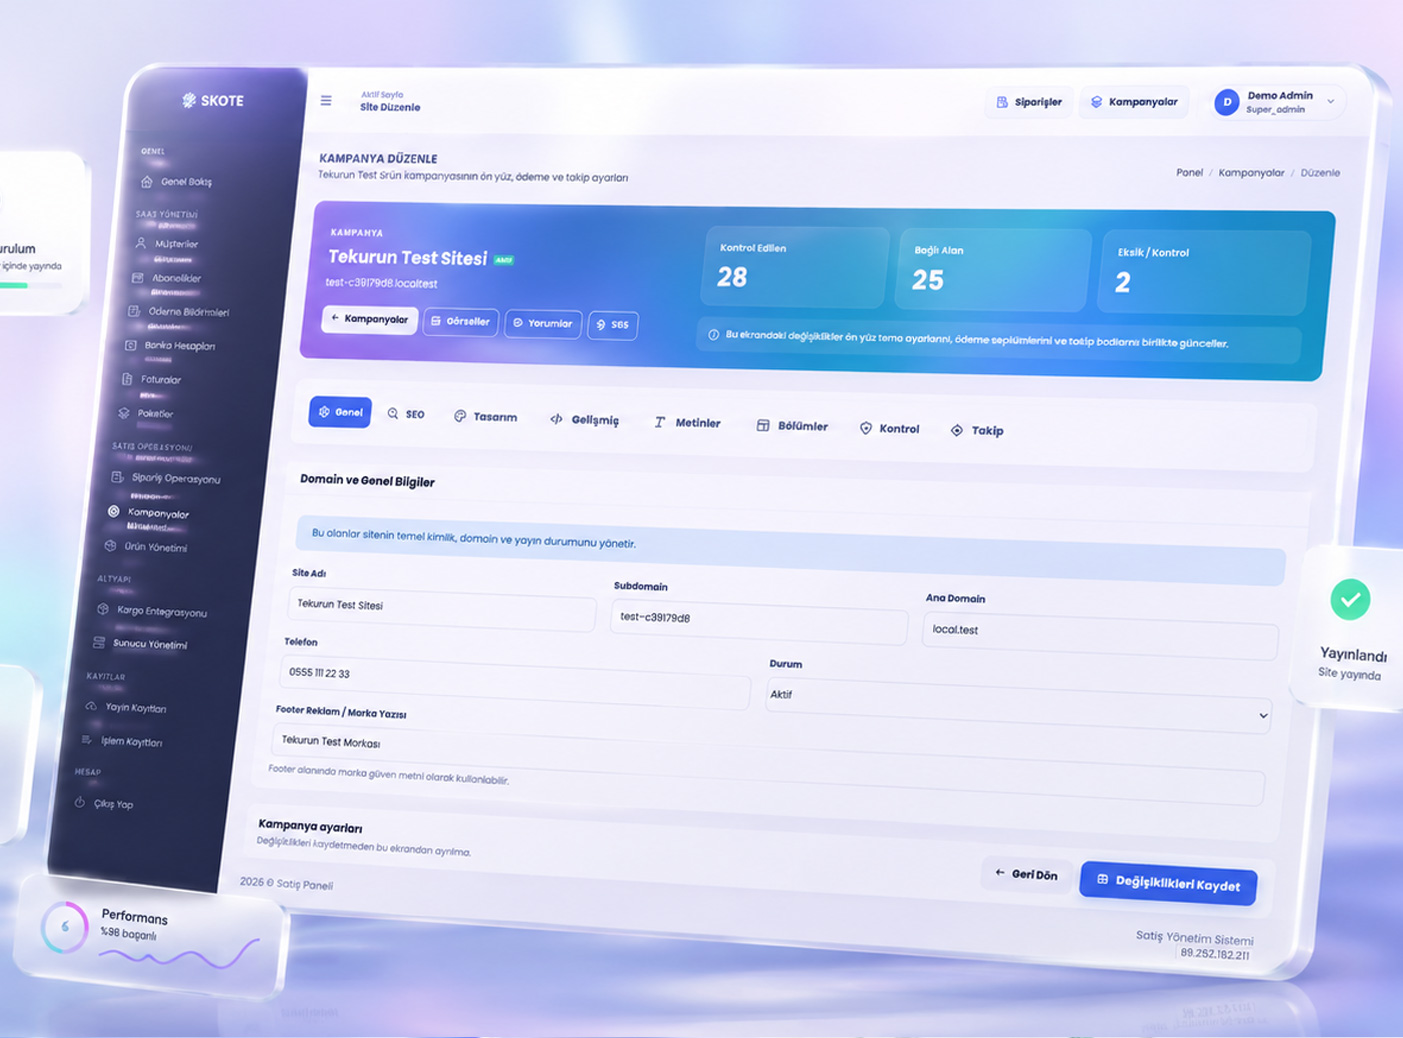
Task: Go to the Bölümler tab
Action: (x=793, y=426)
